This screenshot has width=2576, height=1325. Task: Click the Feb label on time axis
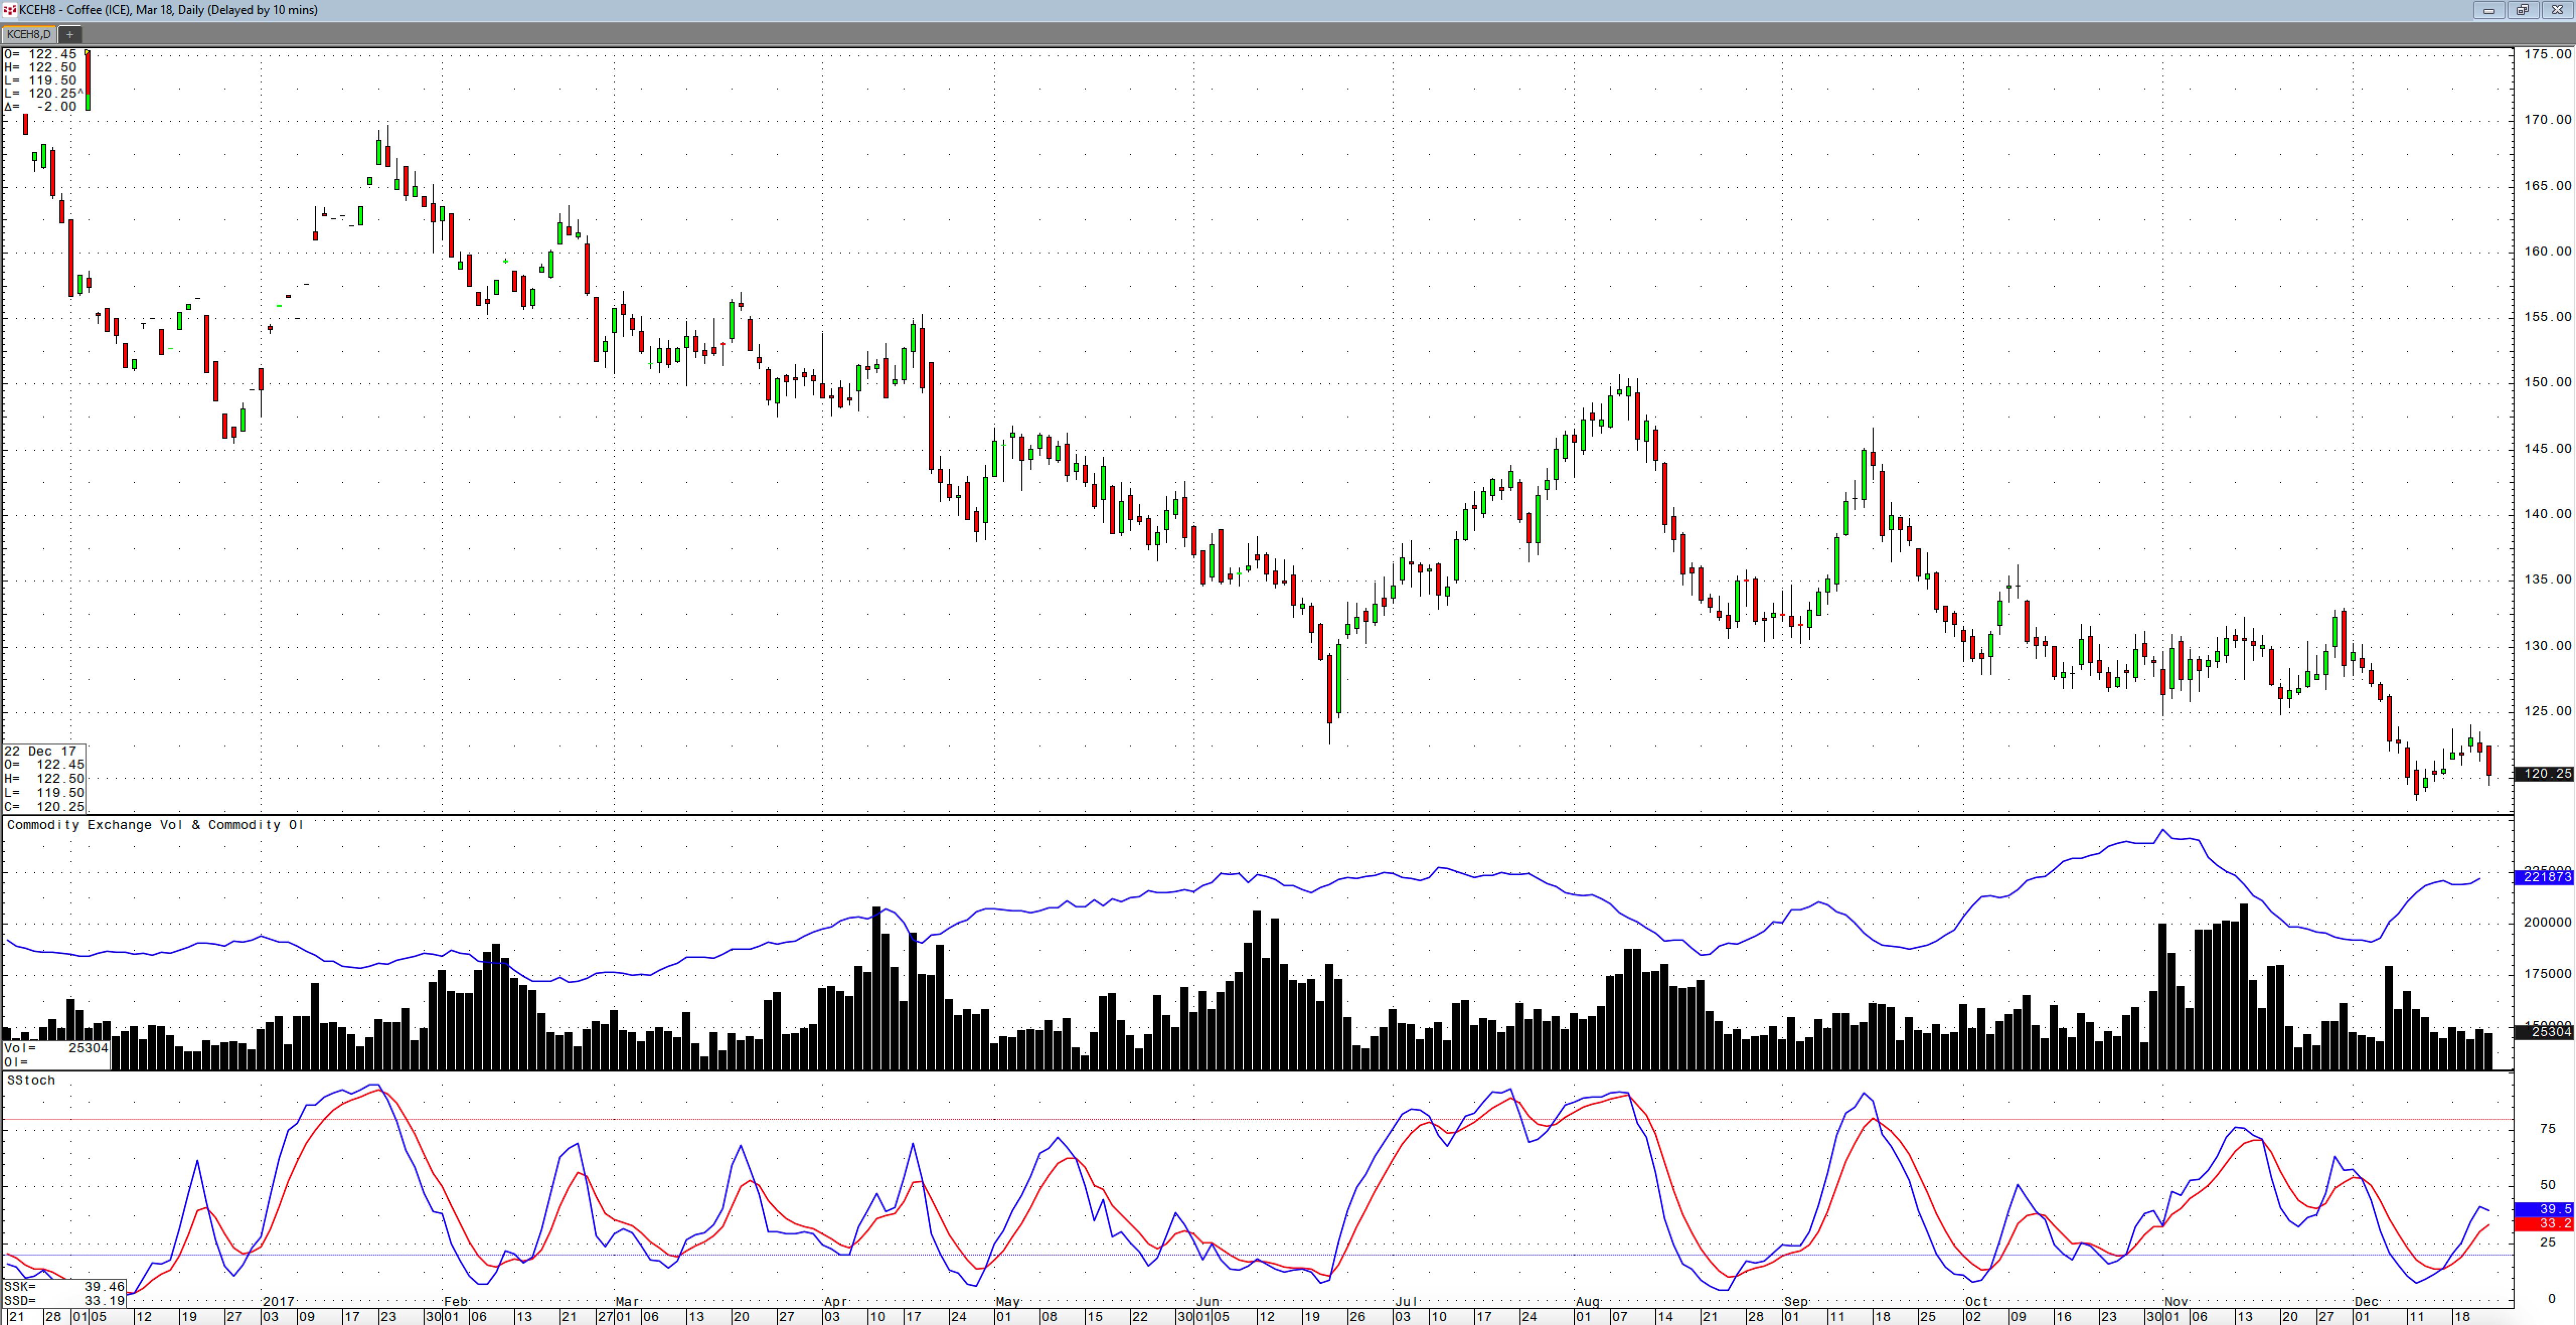click(x=456, y=1301)
